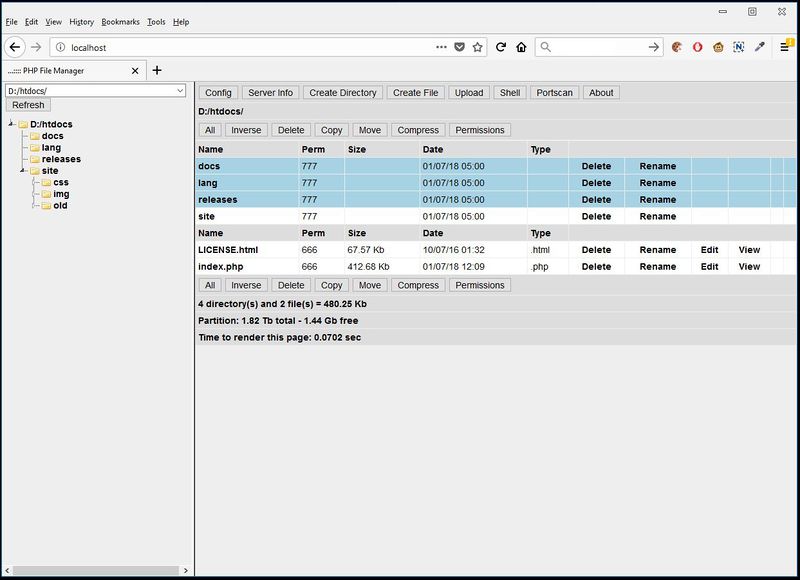Go to the home page icon
800x580 pixels.
pos(521,47)
